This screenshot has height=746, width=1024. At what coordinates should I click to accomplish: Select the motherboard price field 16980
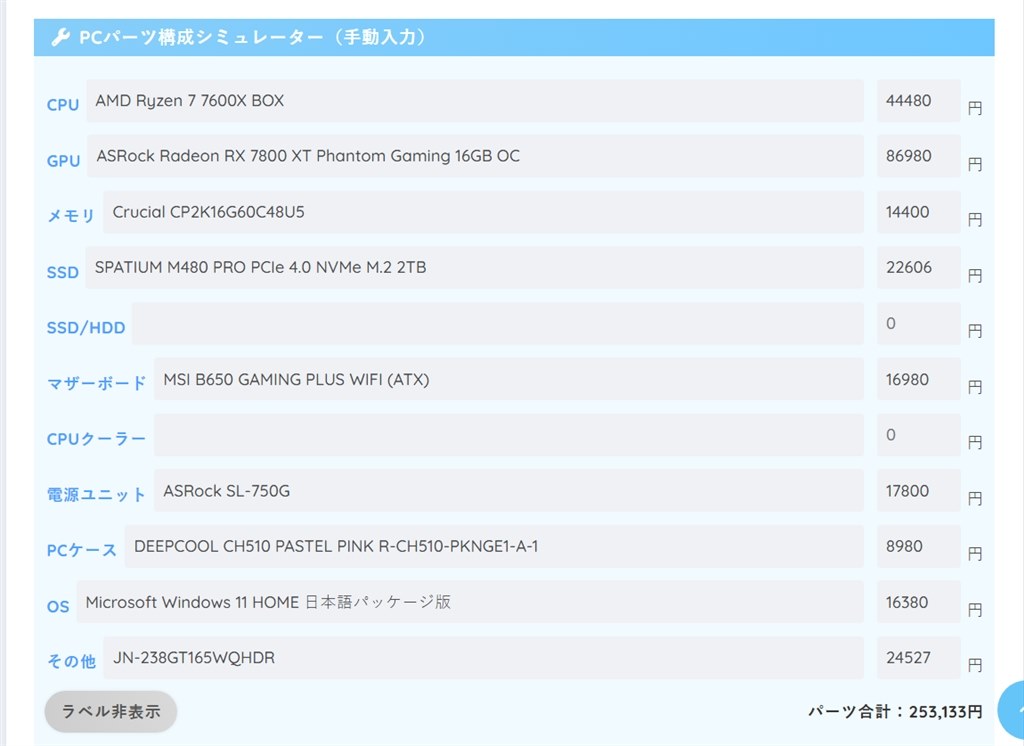pyautogui.click(x=918, y=380)
